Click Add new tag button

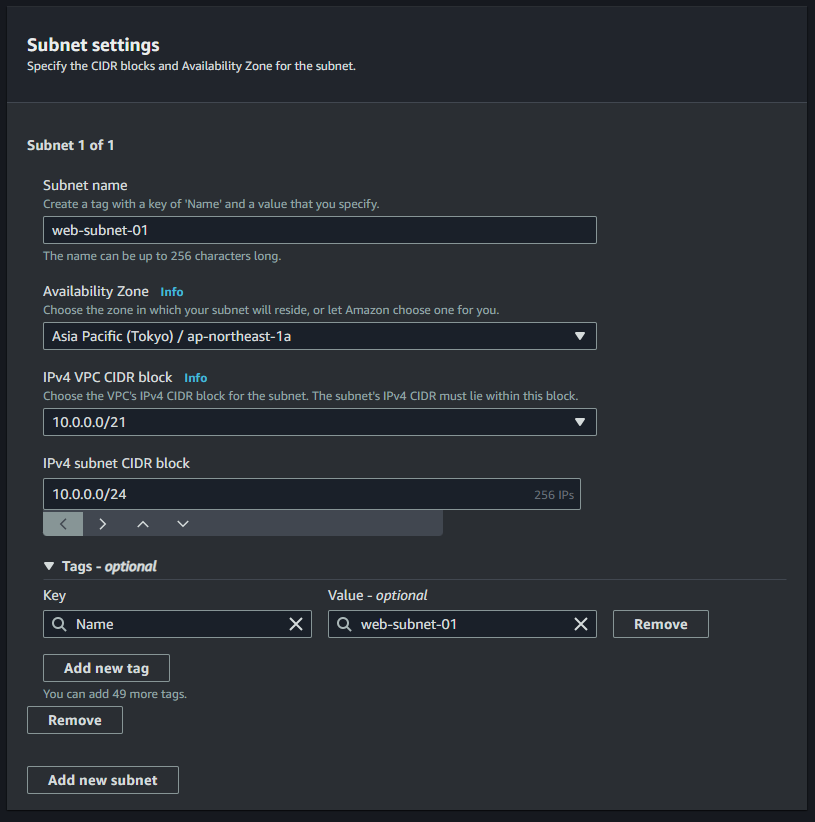pos(106,668)
